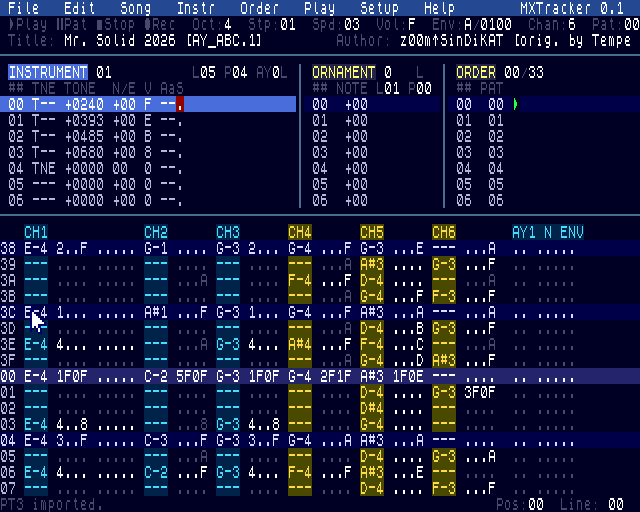Select green play marker in order list
Viewport: 640px width, 512px height.
pos(516,104)
